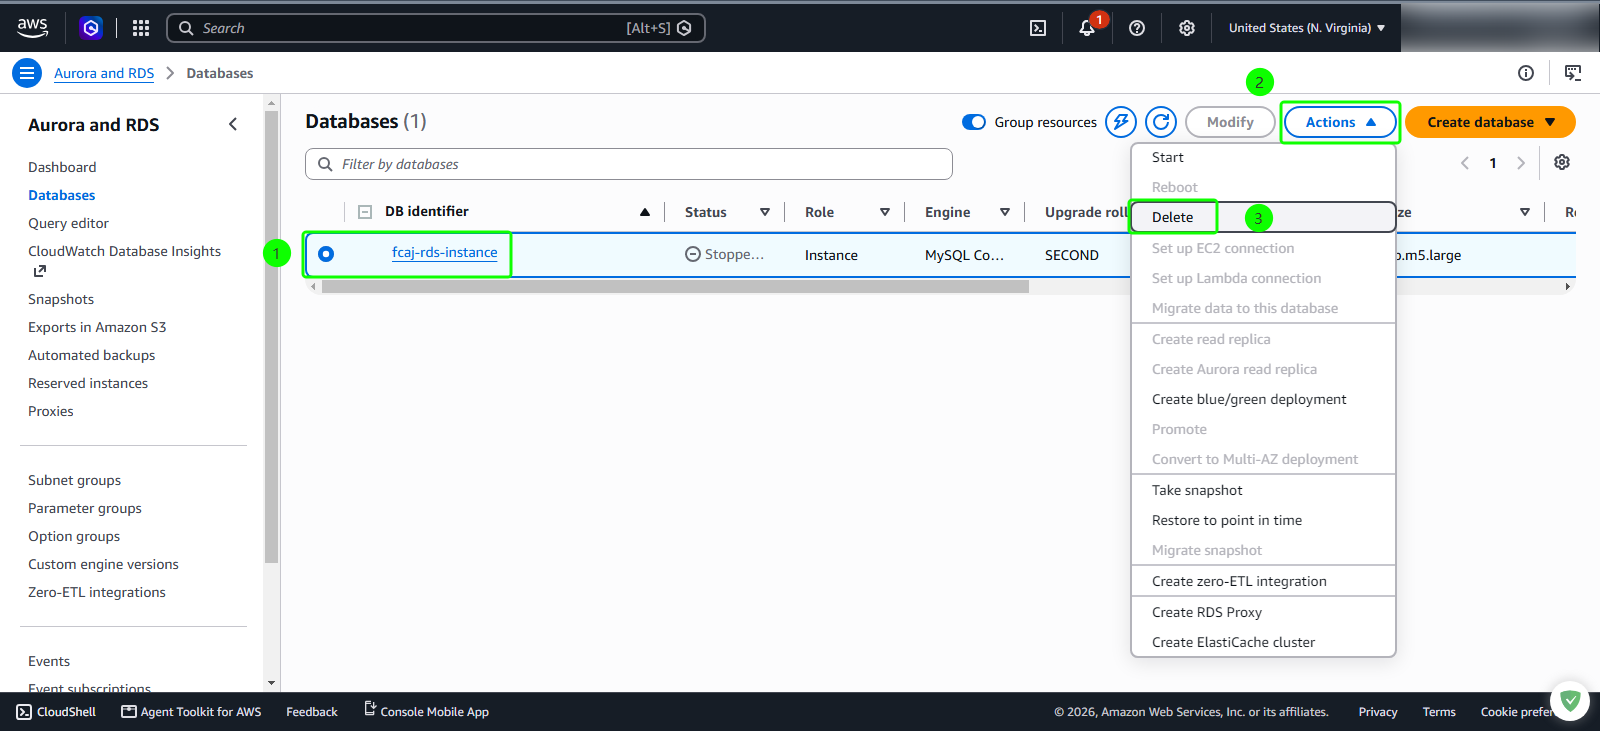Open CloudShell in the footer
Image resolution: width=1600 pixels, height=731 pixels.
pos(57,712)
